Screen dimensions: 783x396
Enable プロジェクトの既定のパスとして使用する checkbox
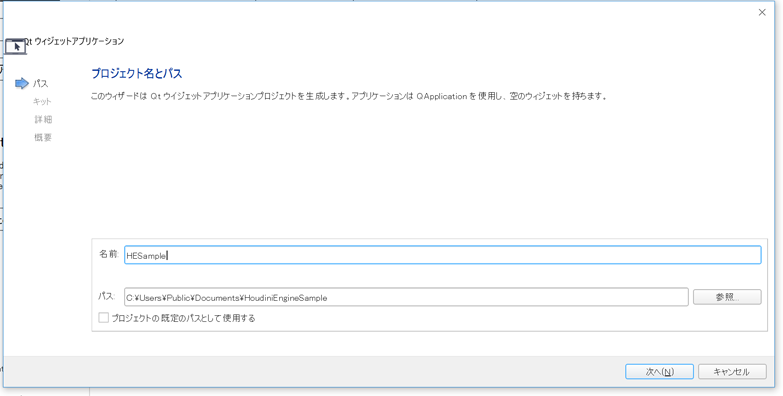(x=103, y=318)
